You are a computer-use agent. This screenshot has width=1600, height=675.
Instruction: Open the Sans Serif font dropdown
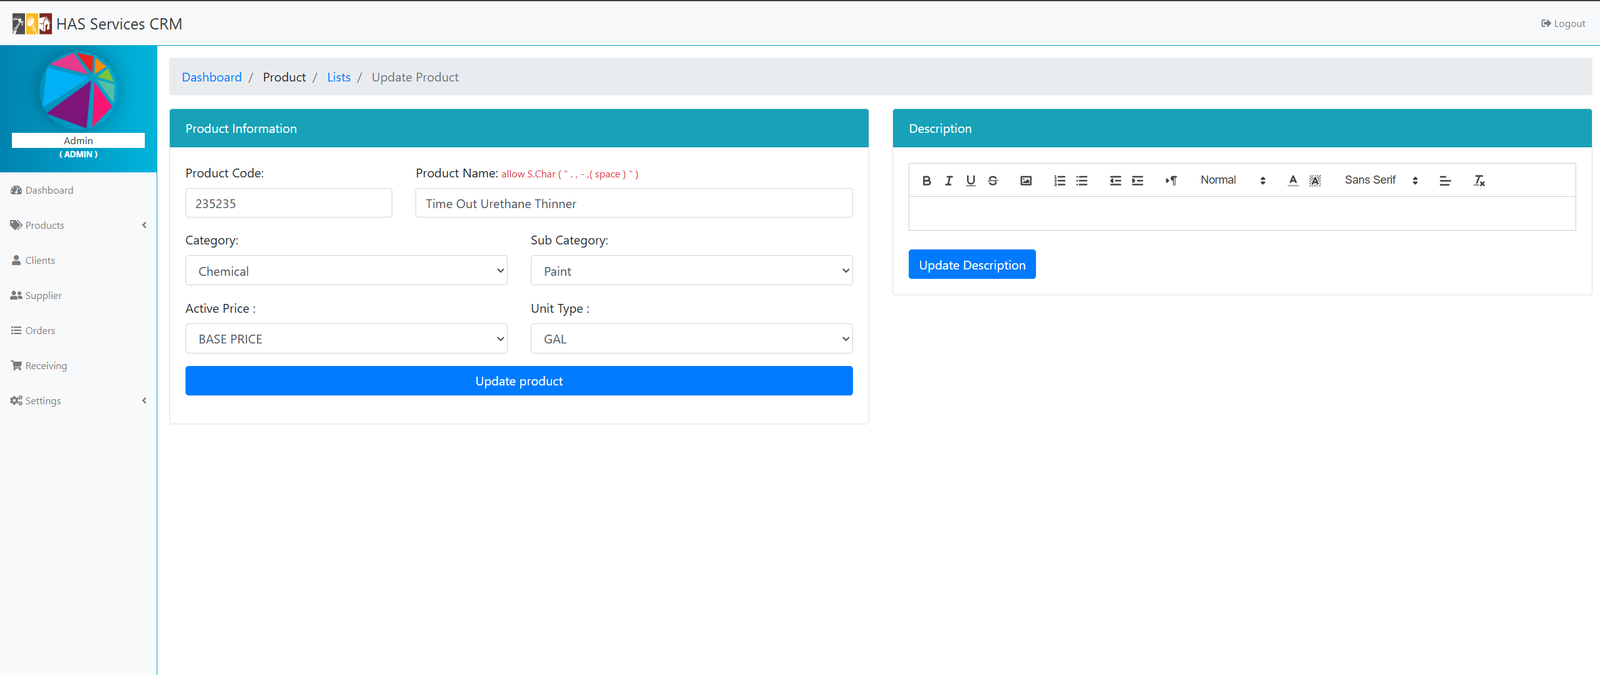pos(1380,181)
